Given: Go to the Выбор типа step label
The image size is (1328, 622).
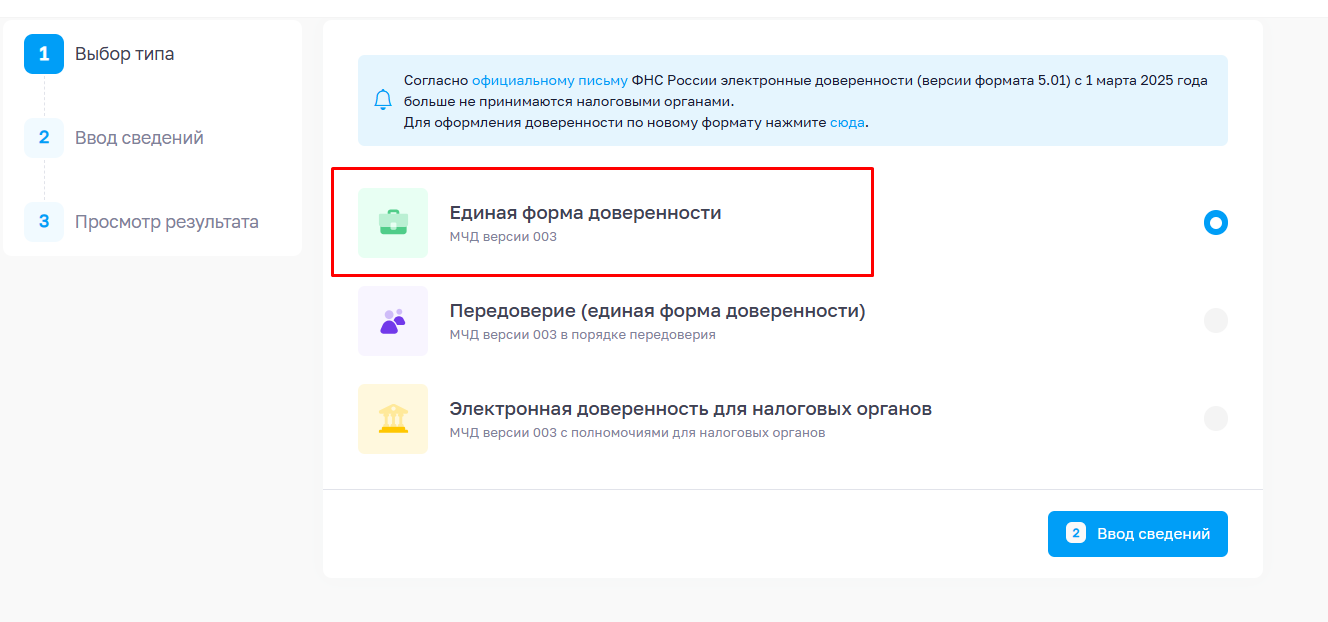Looking at the screenshot, I should click(x=124, y=54).
